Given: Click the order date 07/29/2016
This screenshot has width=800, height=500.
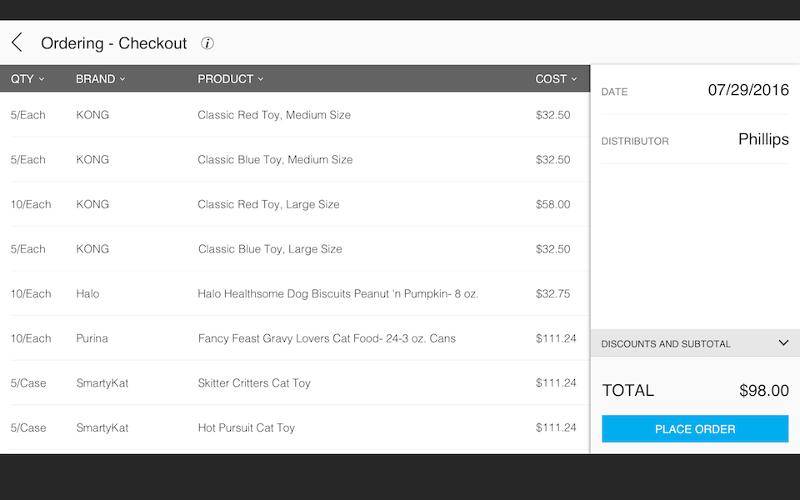Looking at the screenshot, I should point(748,90).
